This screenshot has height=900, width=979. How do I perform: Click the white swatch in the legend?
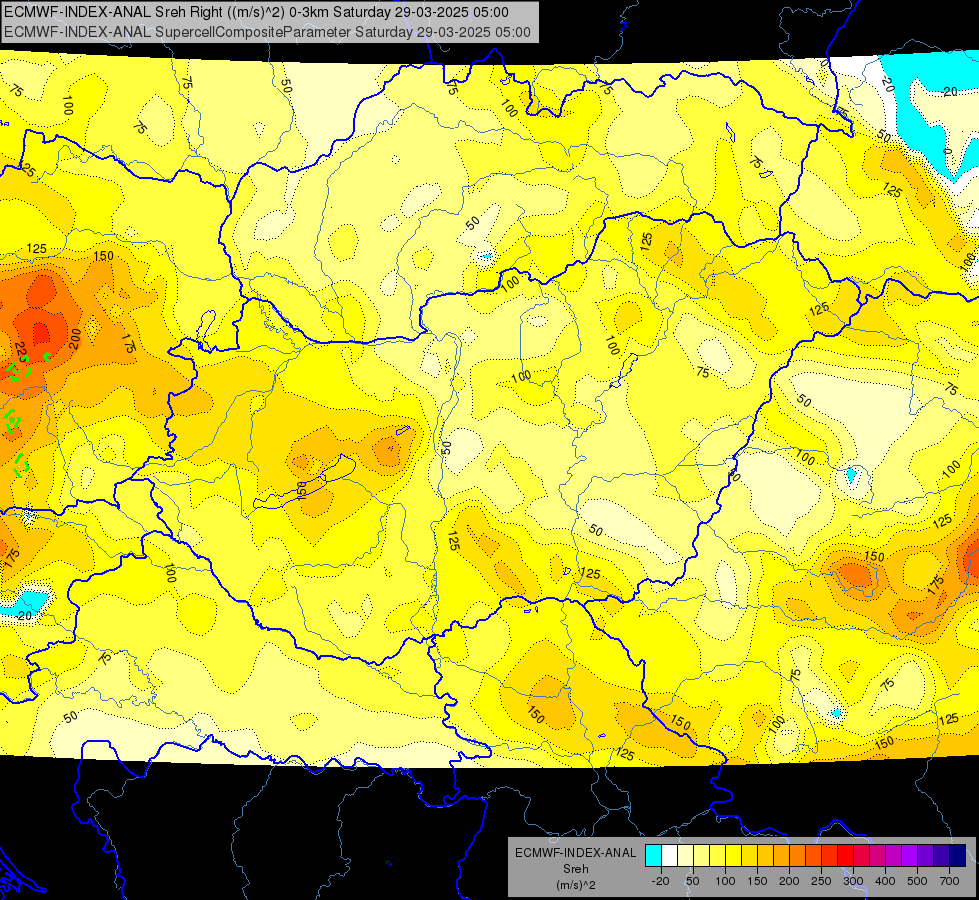(x=669, y=855)
